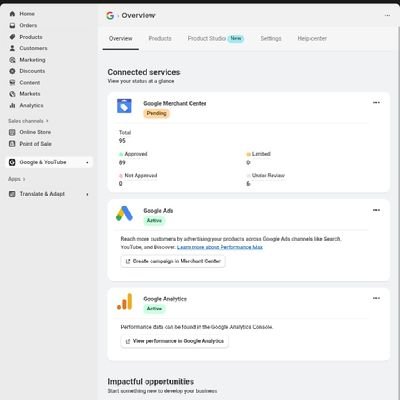
Task: Click View performance in Google Analytics button
Action: click(175, 341)
